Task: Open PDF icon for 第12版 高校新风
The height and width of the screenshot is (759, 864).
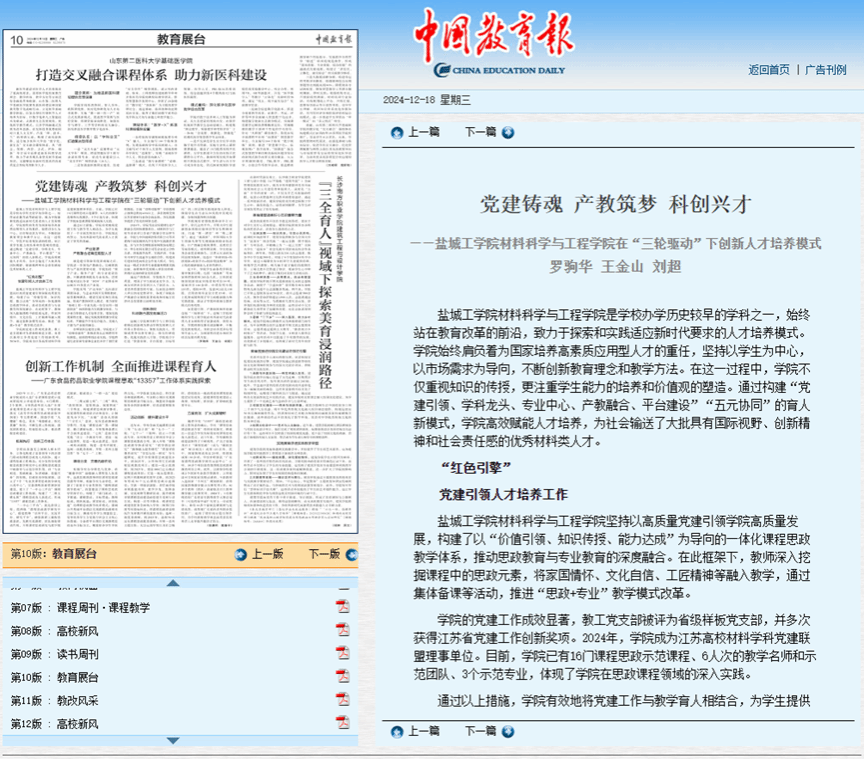Action: point(342,722)
